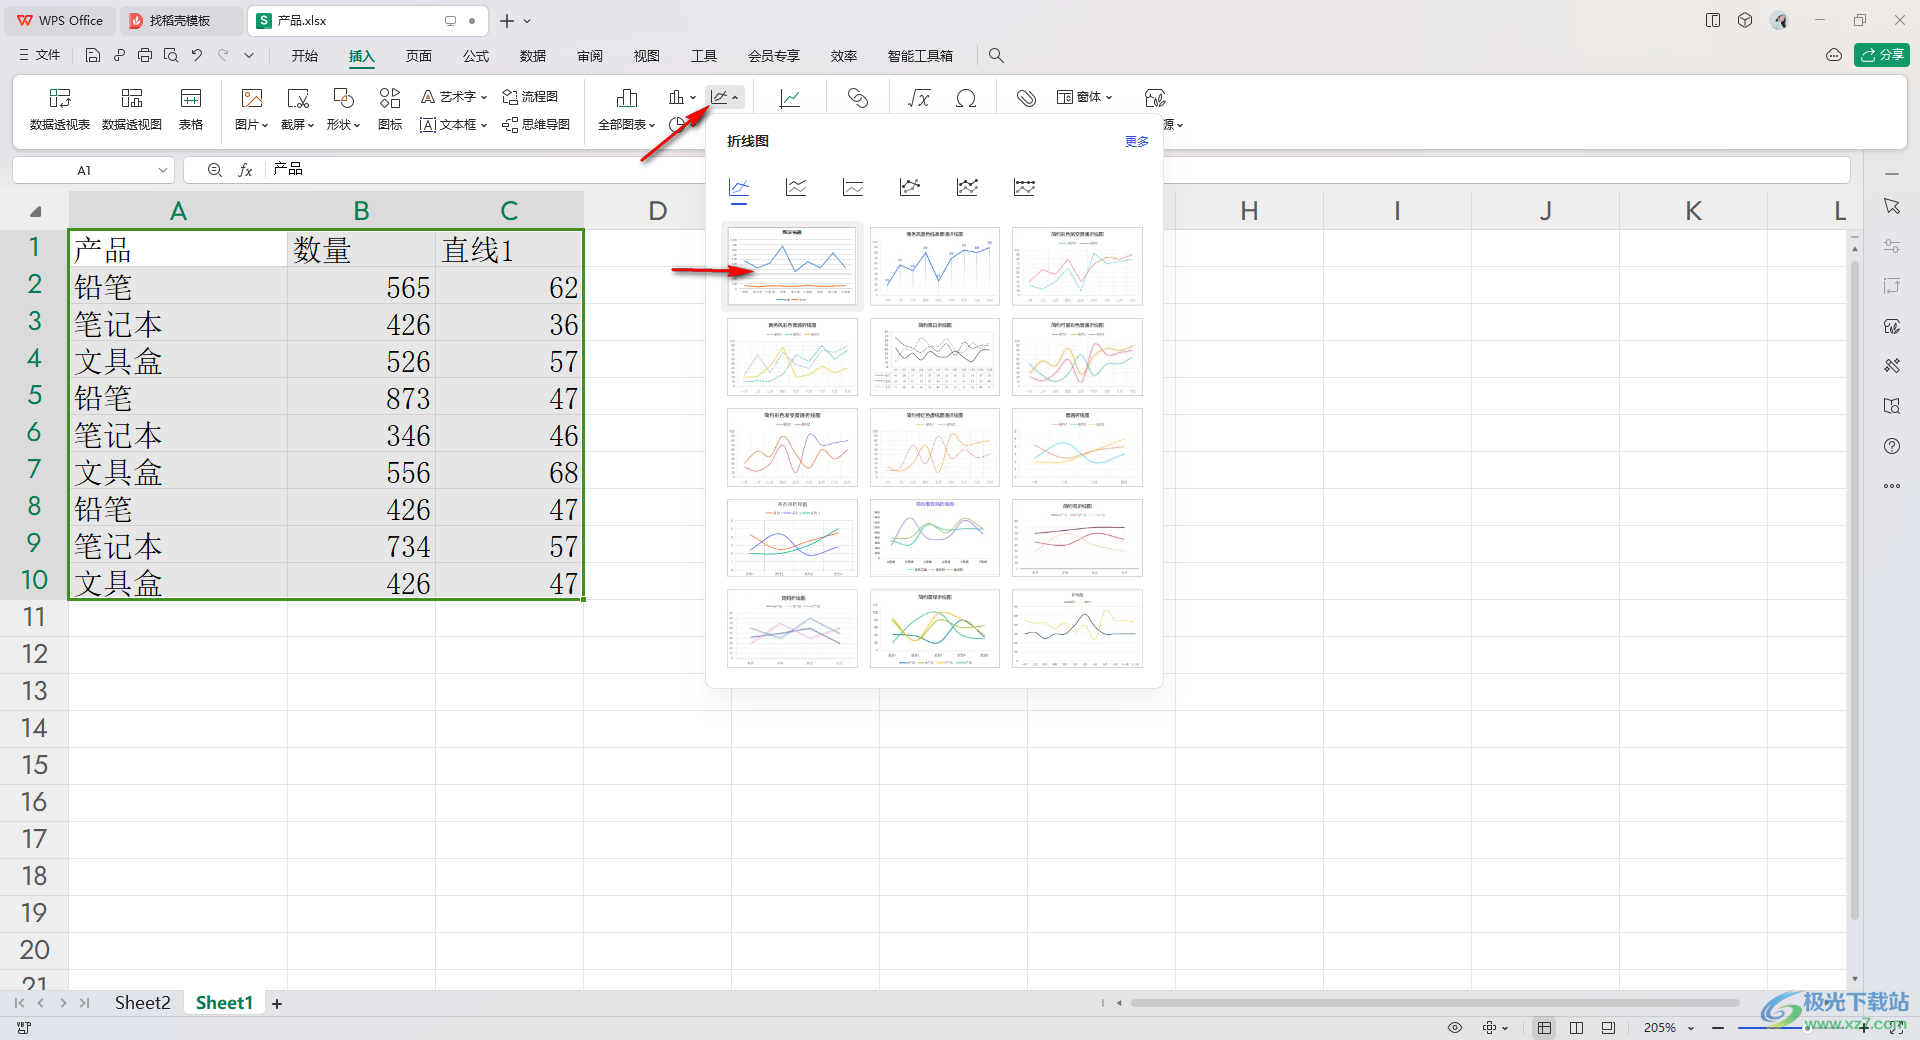Open a new document tab with plus
The height and width of the screenshot is (1040, 1920).
(x=507, y=20)
